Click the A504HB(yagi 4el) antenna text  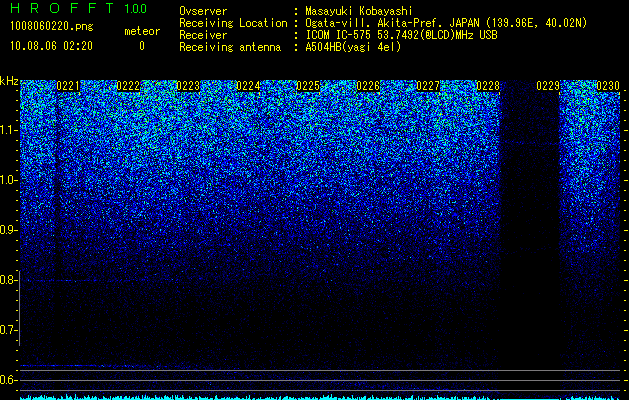353,47
